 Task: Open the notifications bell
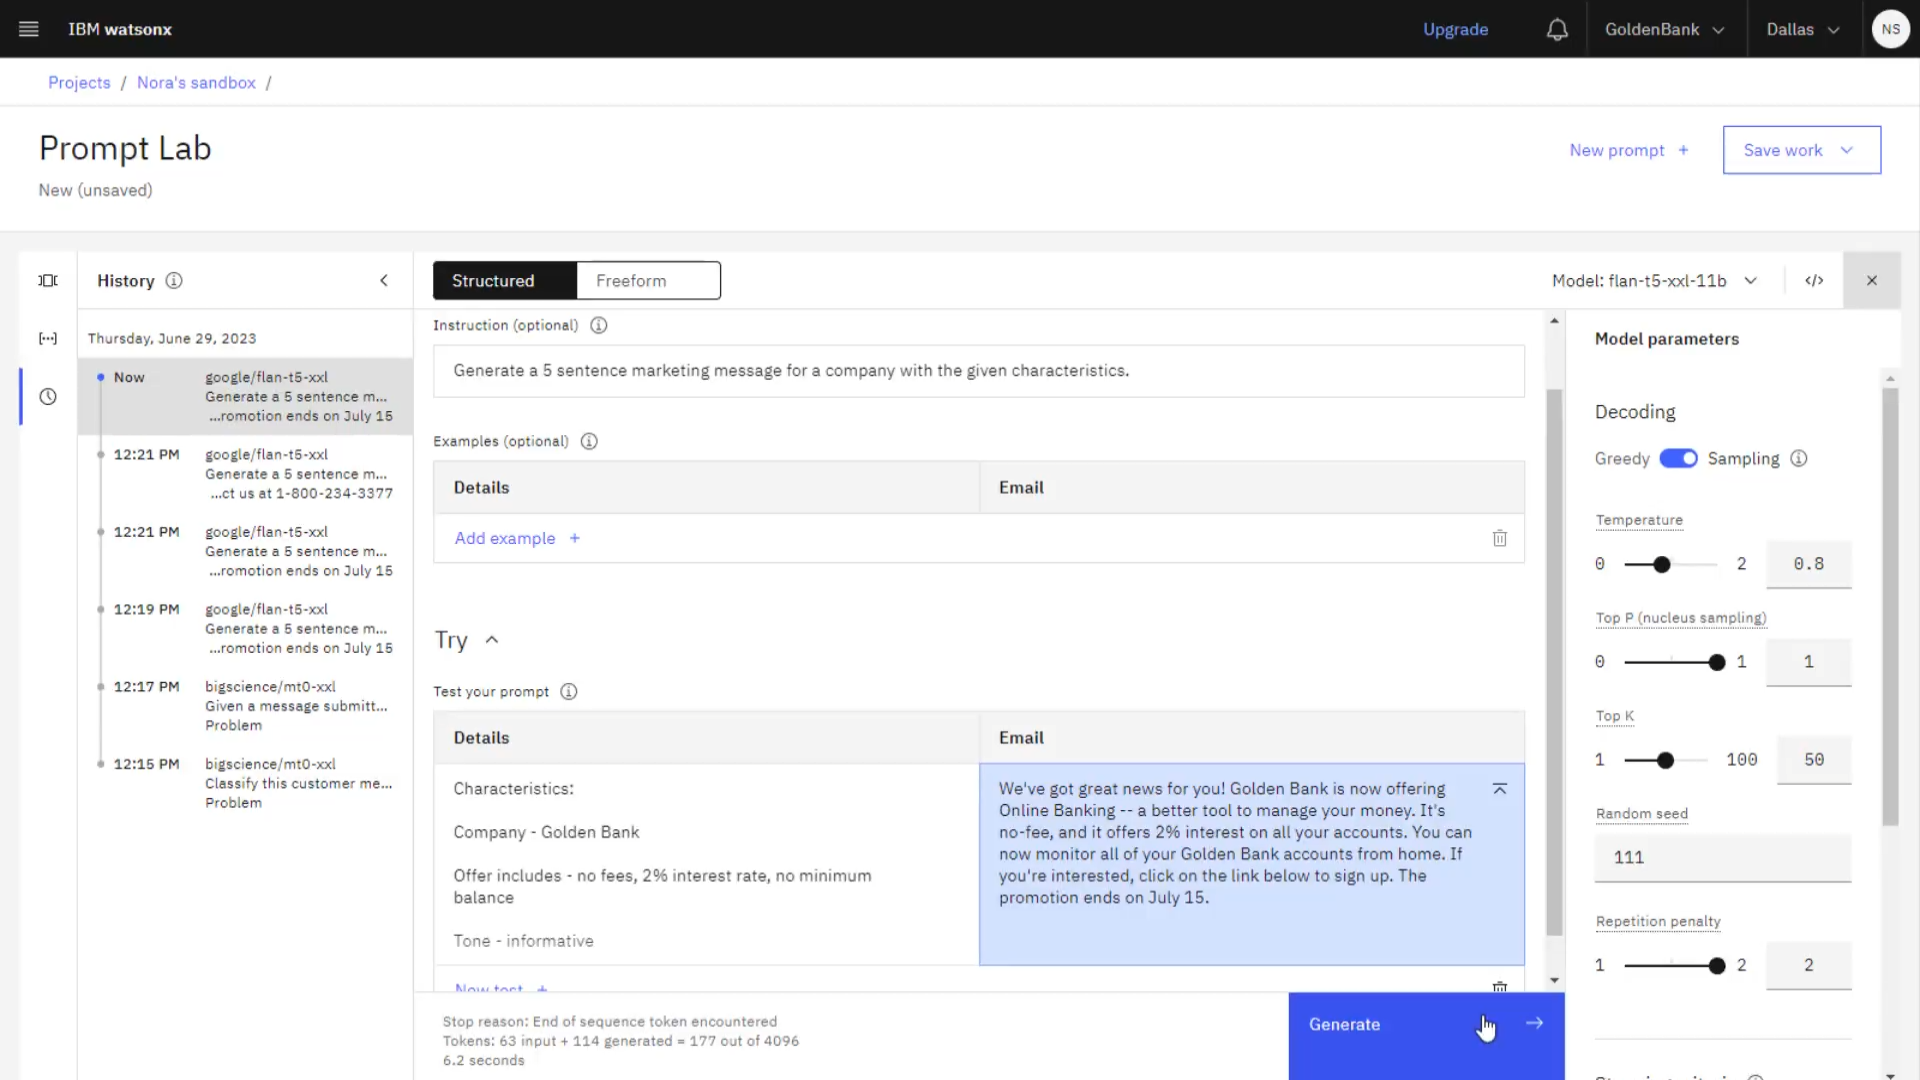1557,29
